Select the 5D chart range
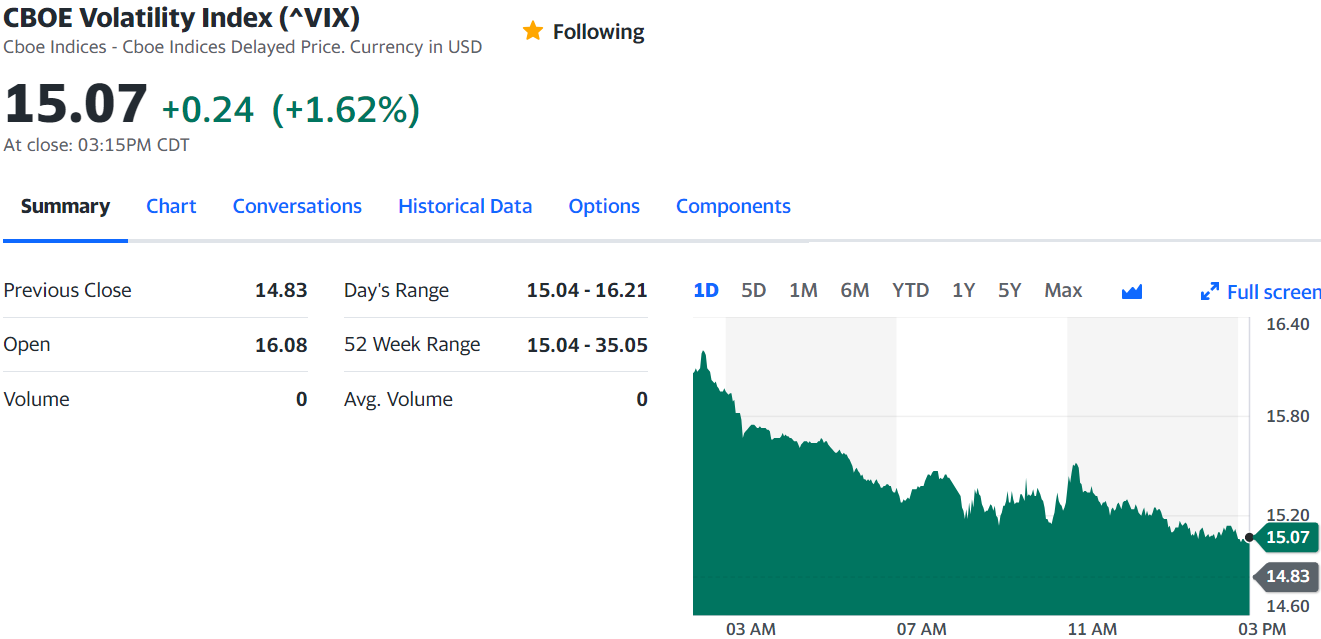This screenshot has width=1321, height=639. coord(753,290)
